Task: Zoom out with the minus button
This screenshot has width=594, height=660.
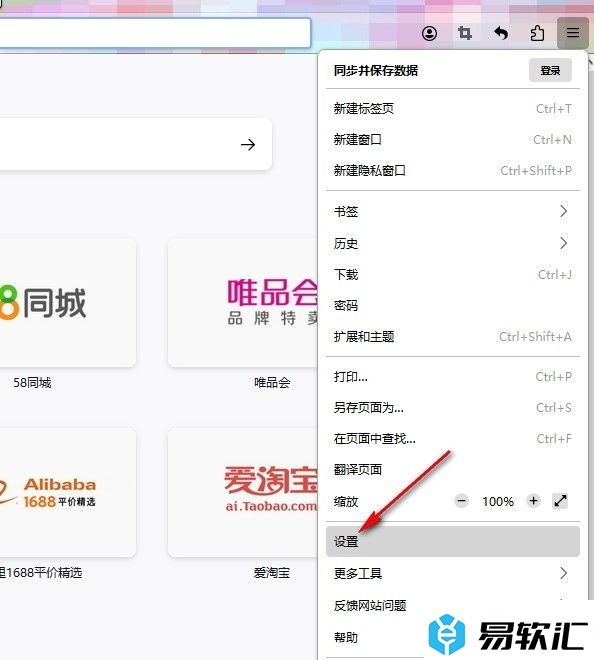Action: point(461,501)
